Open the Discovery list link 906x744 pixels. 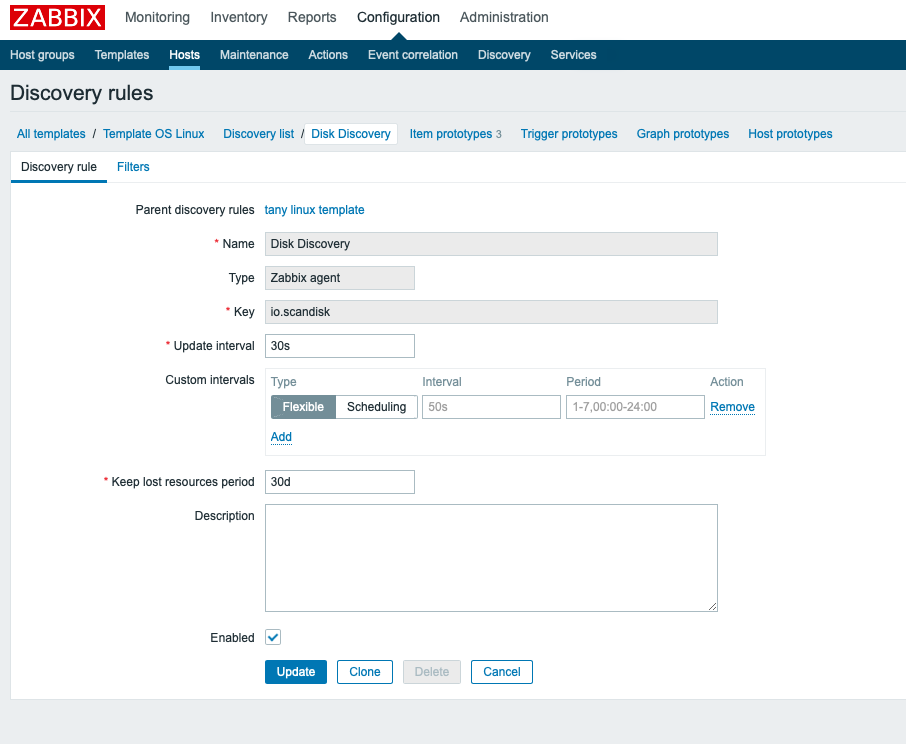(x=258, y=134)
